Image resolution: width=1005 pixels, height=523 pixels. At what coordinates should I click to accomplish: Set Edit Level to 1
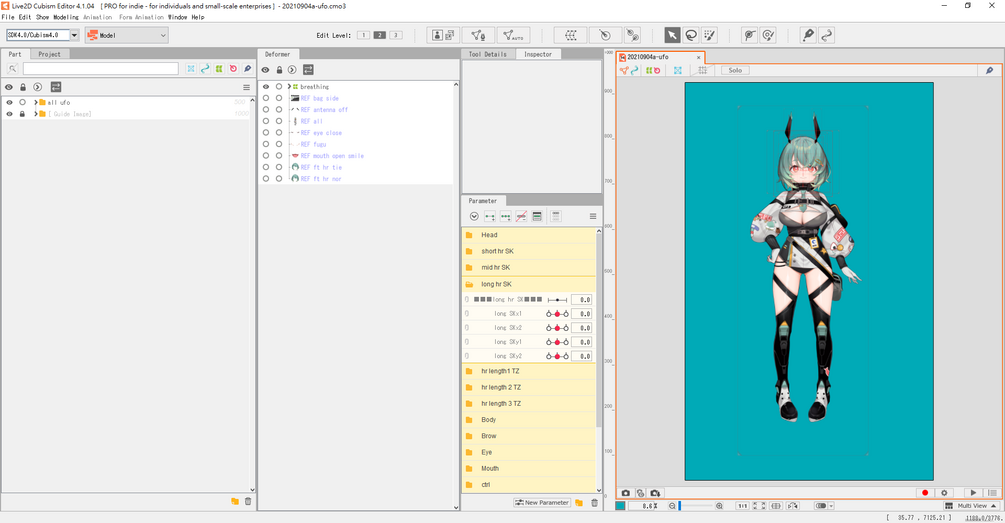point(363,35)
